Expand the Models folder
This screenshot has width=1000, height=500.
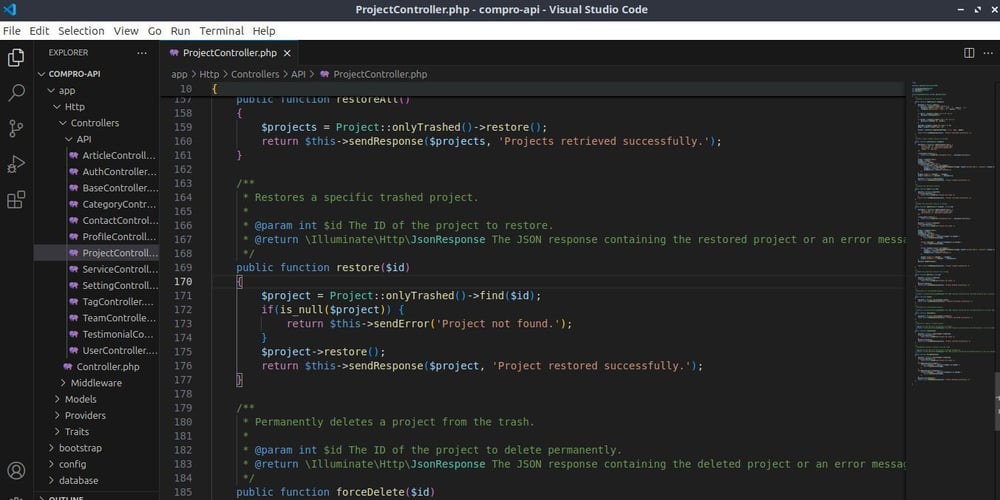pyautogui.click(x=96, y=399)
